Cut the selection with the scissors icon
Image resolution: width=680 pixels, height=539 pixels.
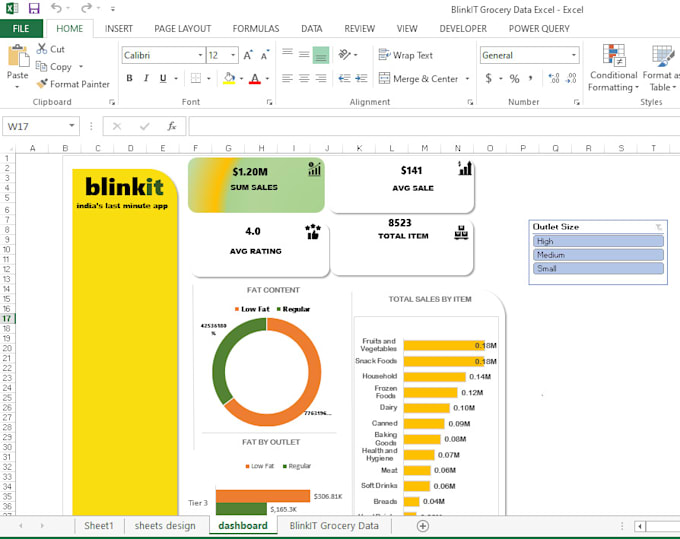tap(50, 49)
